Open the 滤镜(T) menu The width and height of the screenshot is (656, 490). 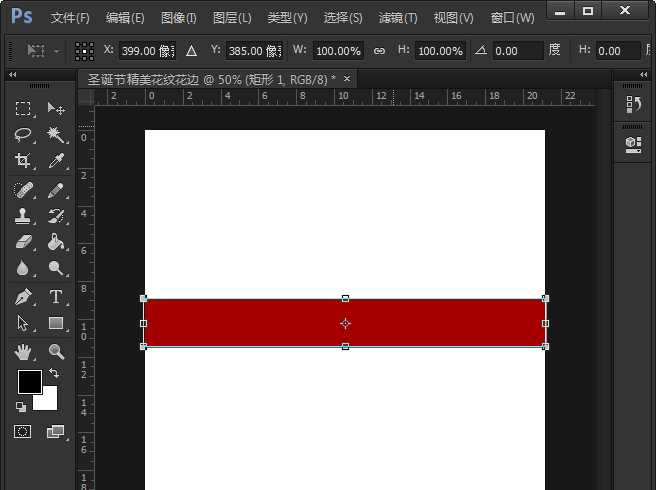pyautogui.click(x=398, y=18)
